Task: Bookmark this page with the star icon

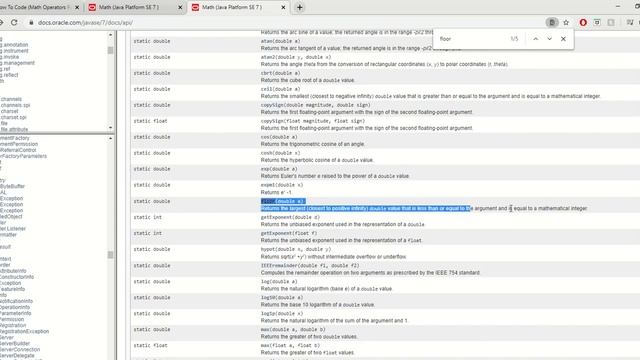Action: (x=566, y=22)
